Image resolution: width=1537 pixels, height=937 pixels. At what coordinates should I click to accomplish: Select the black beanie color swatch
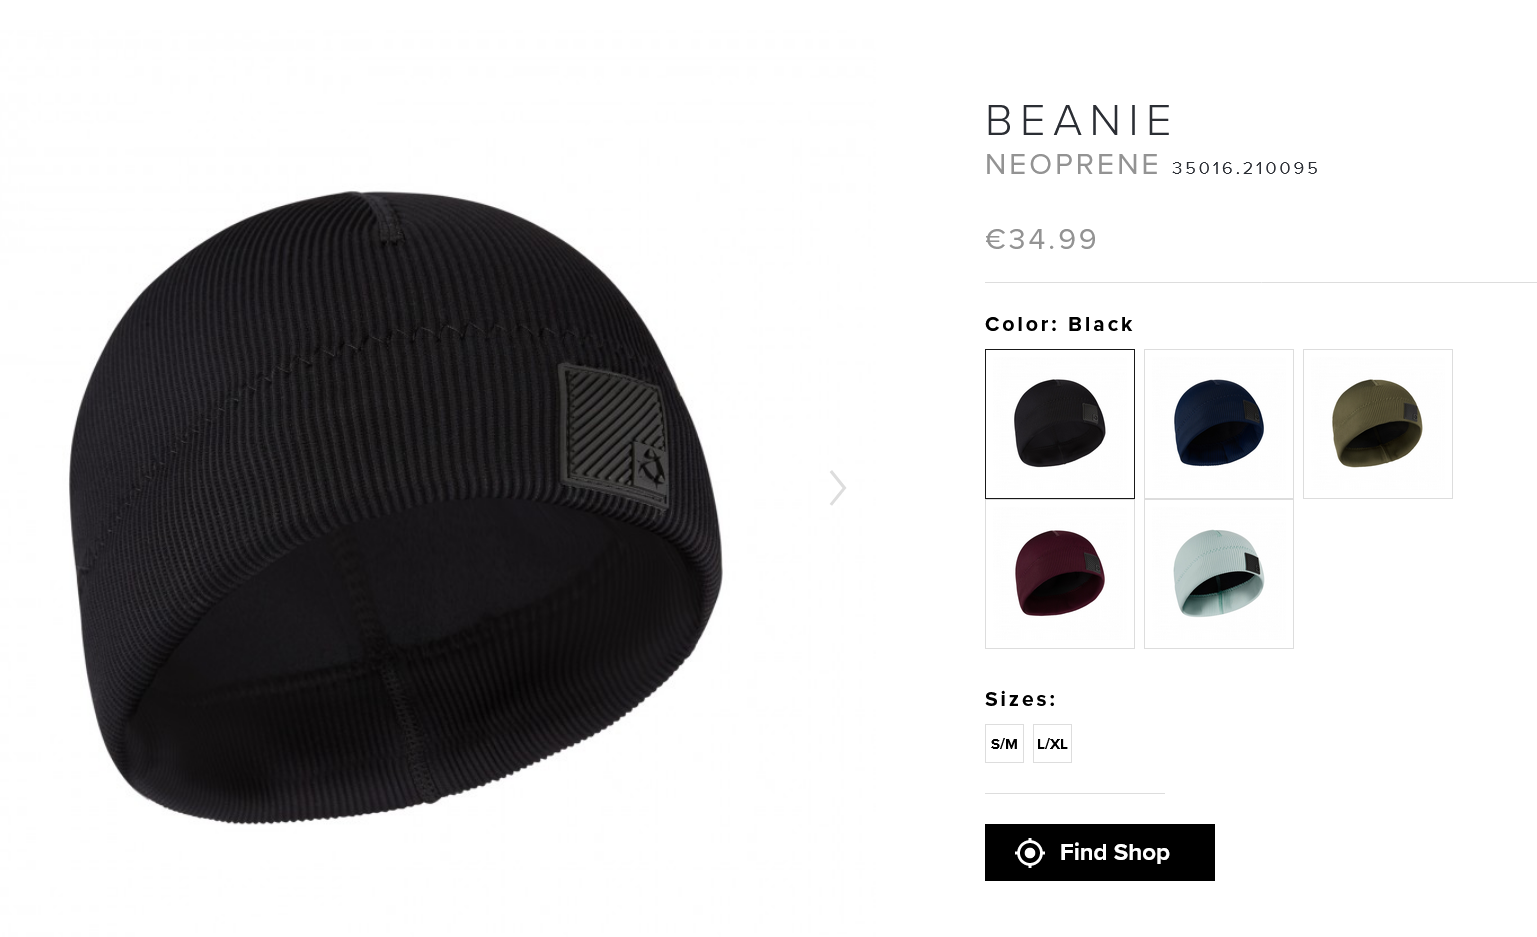coord(1060,424)
